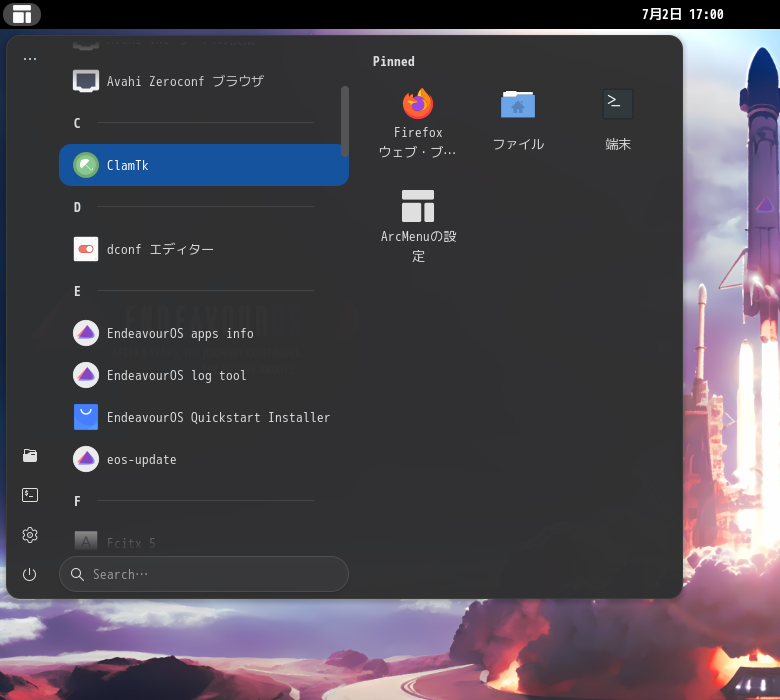780x700 pixels.
Task: Click the "F" section letter
Action: click(77, 501)
